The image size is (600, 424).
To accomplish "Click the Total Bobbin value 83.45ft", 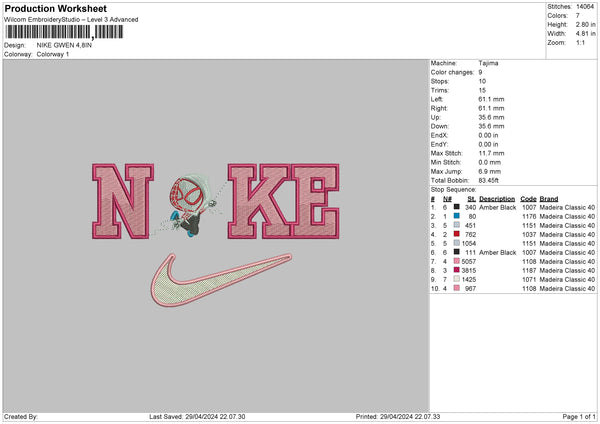I will (x=488, y=180).
